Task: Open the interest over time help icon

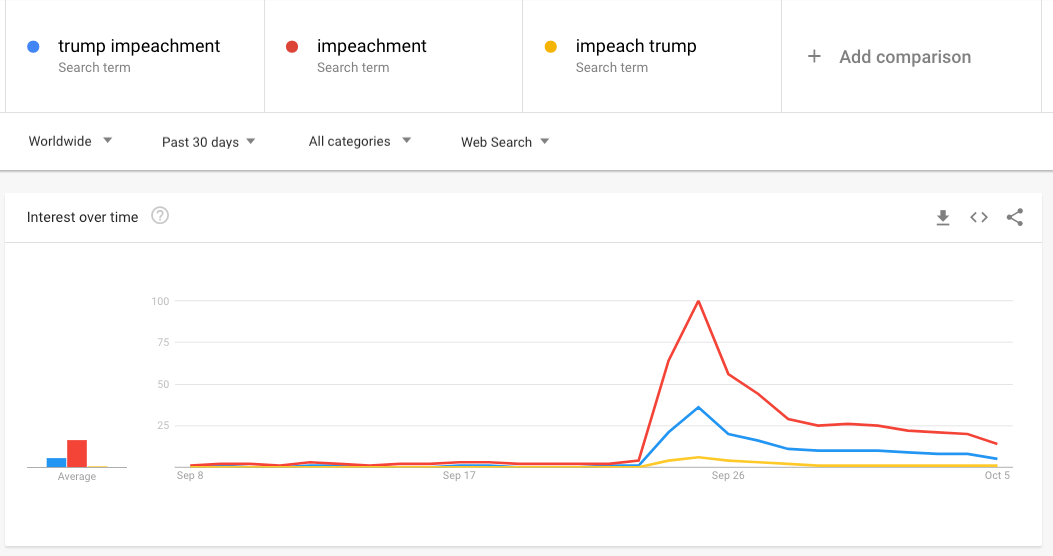Action: pos(160,216)
